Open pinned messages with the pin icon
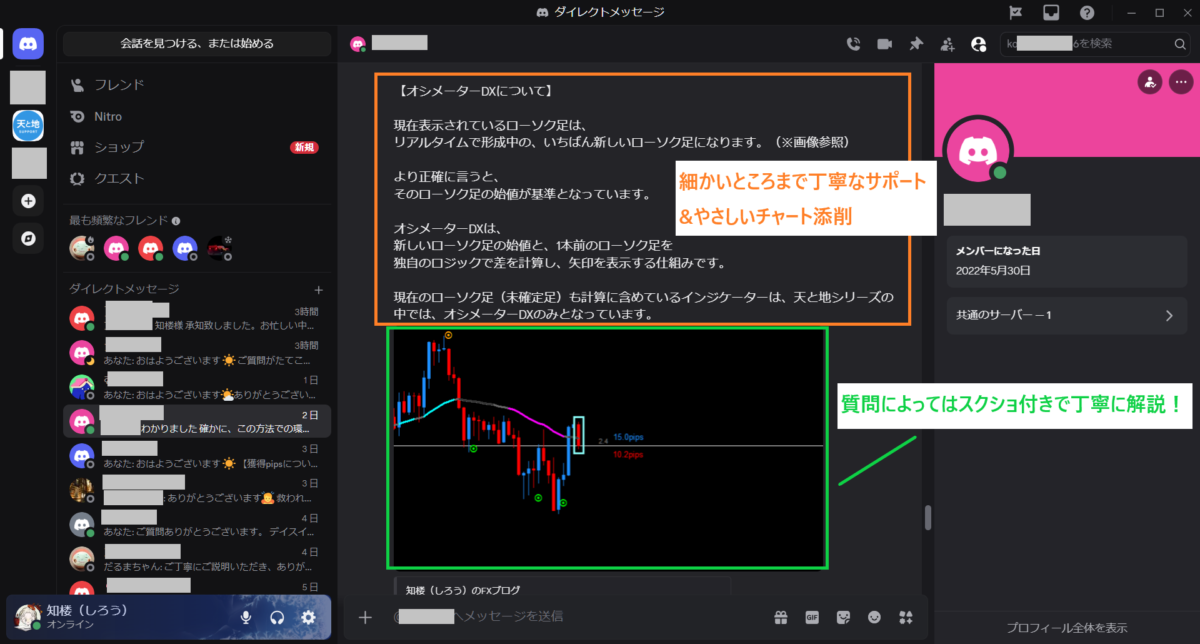Image resolution: width=1200 pixels, height=644 pixels. point(915,44)
